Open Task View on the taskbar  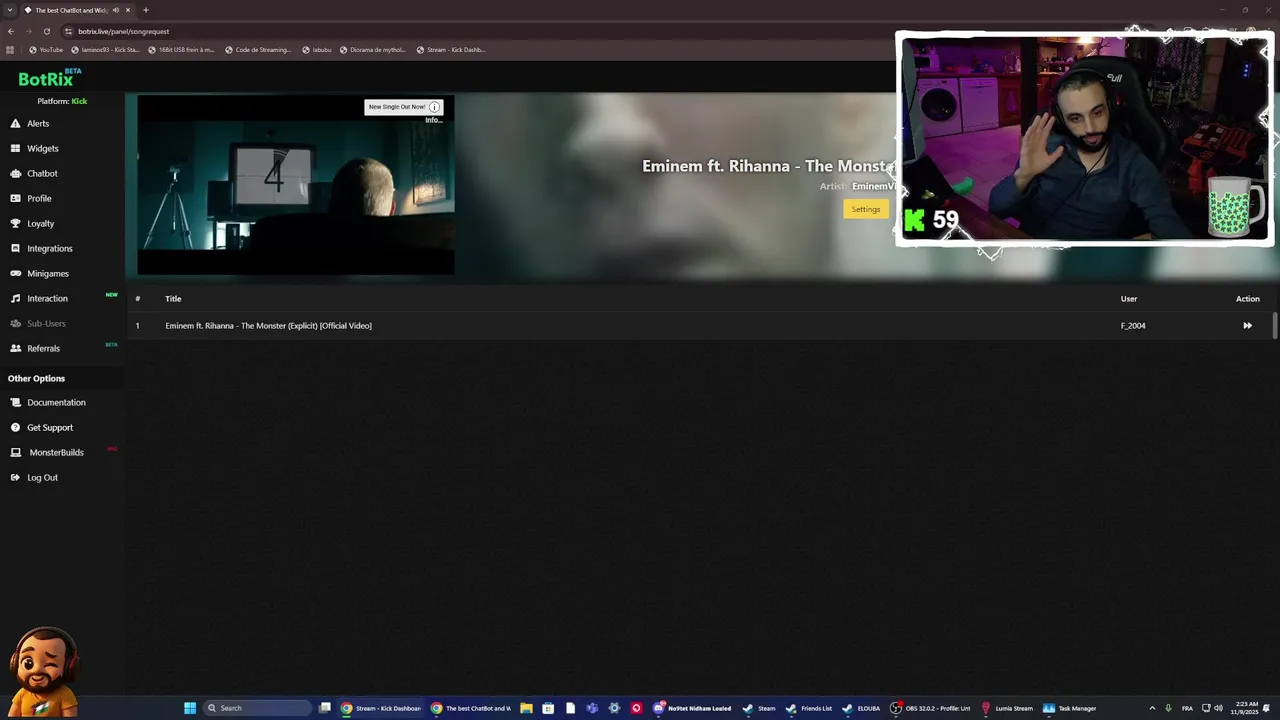coord(325,708)
